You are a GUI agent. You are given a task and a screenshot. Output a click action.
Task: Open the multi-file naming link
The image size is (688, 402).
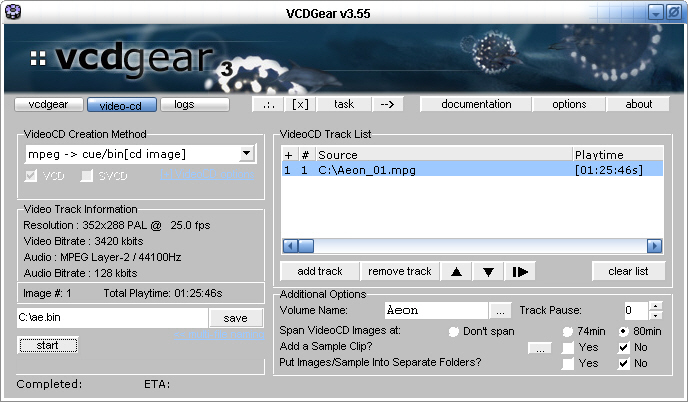(x=219, y=335)
